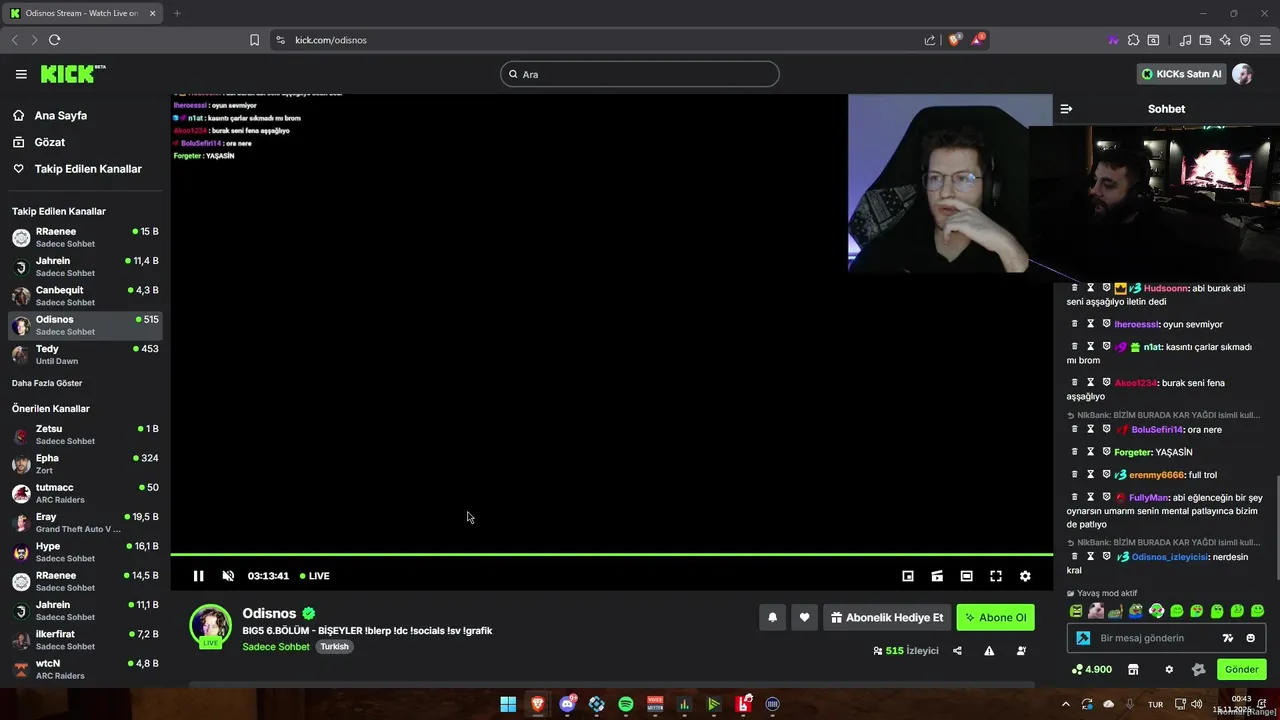Toggle theater mode in player

pyautogui.click(x=966, y=576)
